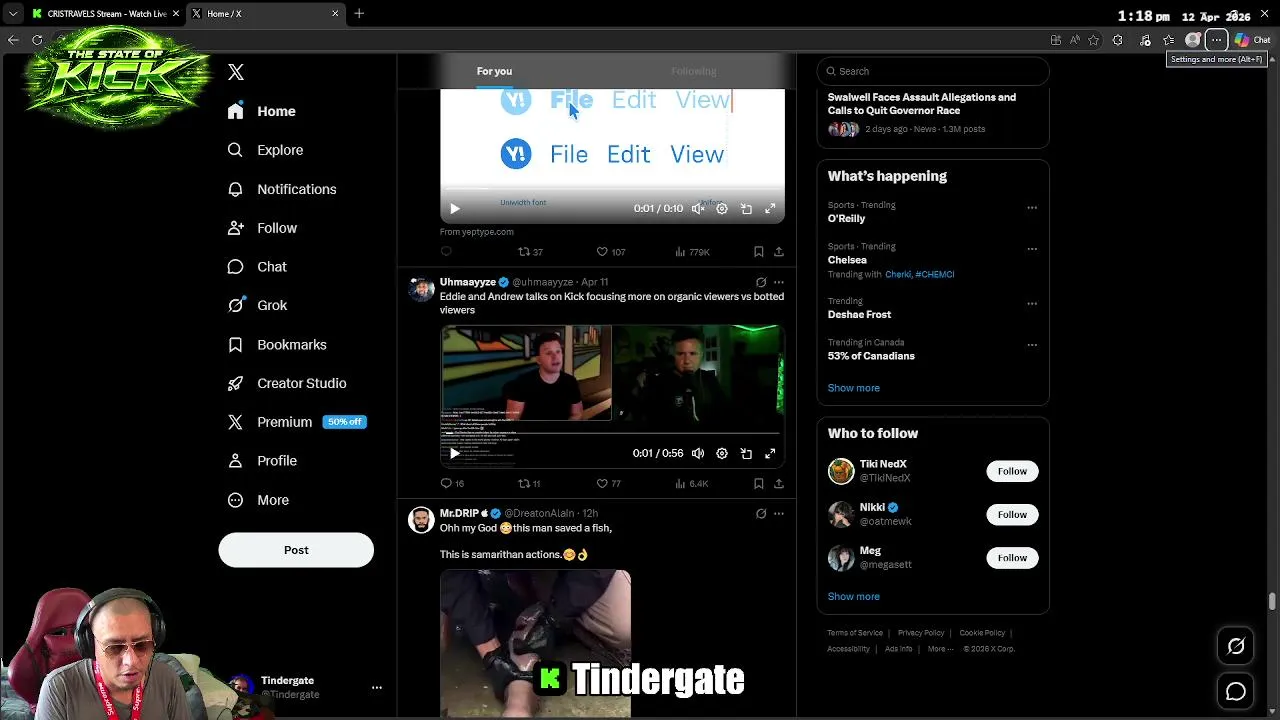Click the Creator Studio rocket icon
The height and width of the screenshot is (720, 1280).
(235, 383)
